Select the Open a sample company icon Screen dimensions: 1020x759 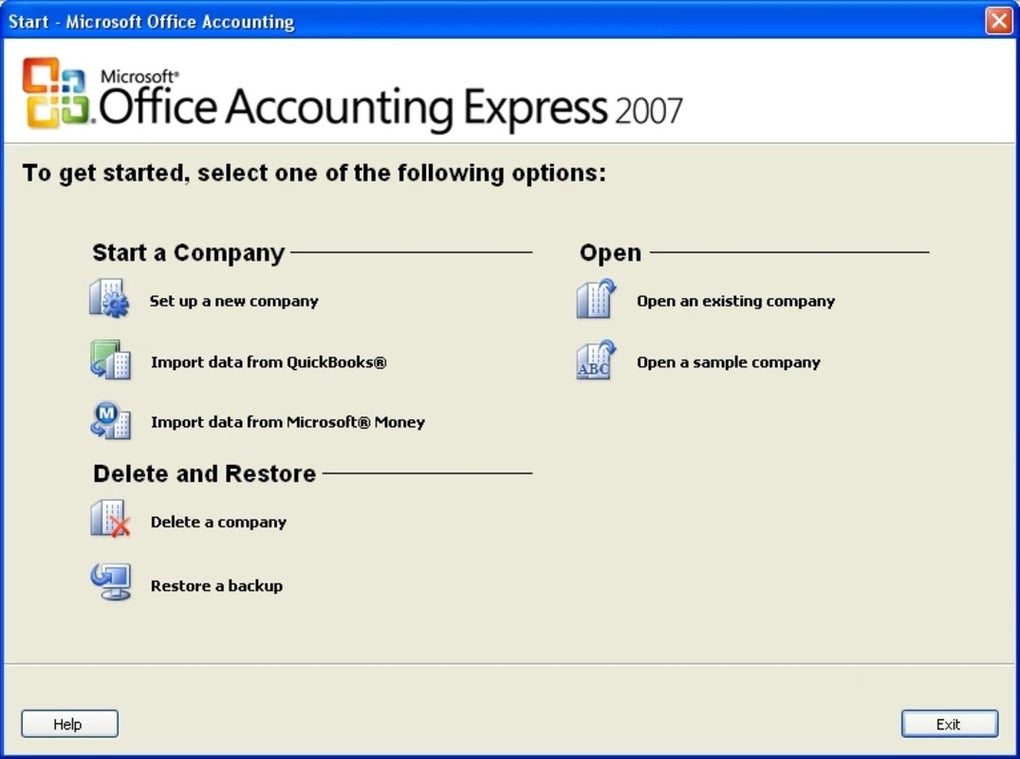click(x=596, y=360)
